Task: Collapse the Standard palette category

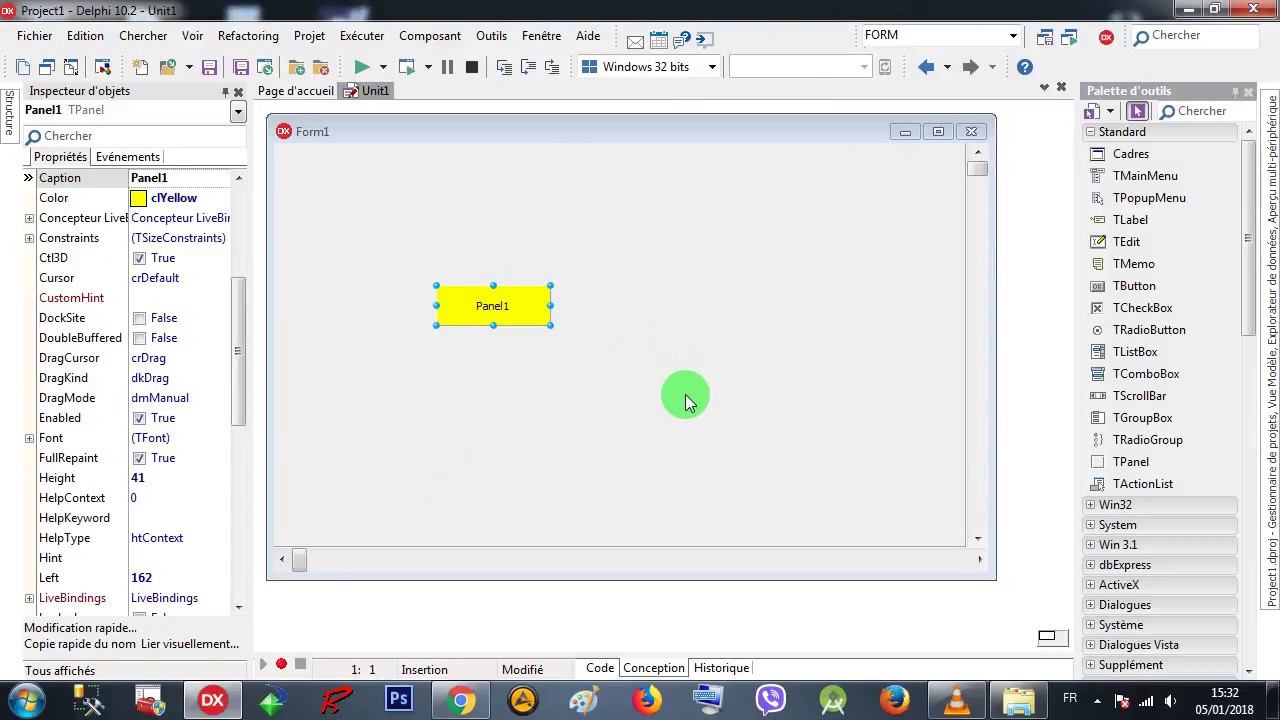Action: [1090, 132]
